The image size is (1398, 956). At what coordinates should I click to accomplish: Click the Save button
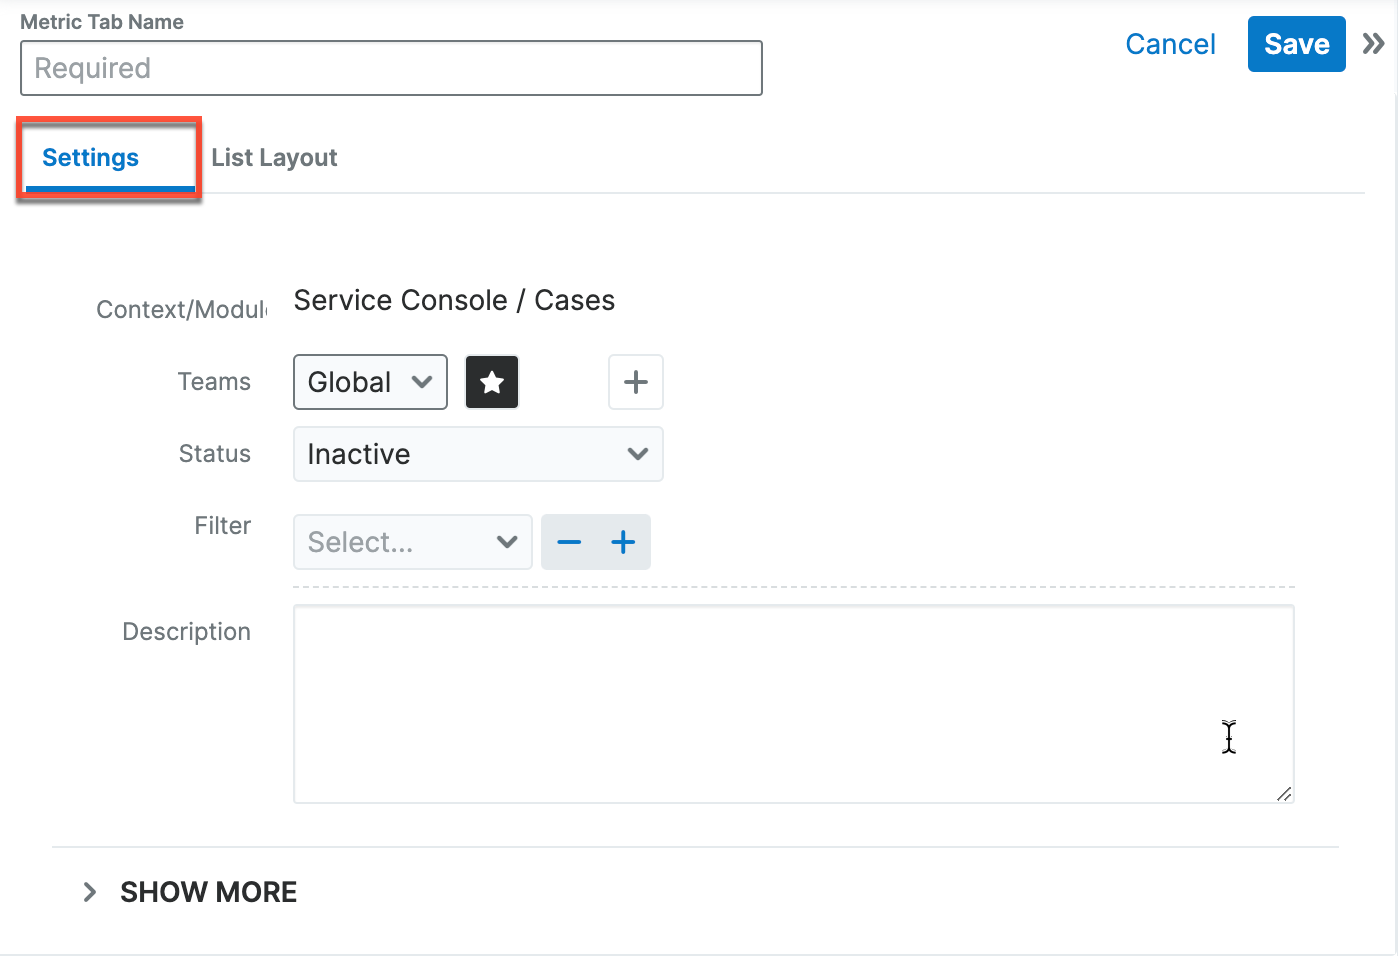[x=1296, y=44]
